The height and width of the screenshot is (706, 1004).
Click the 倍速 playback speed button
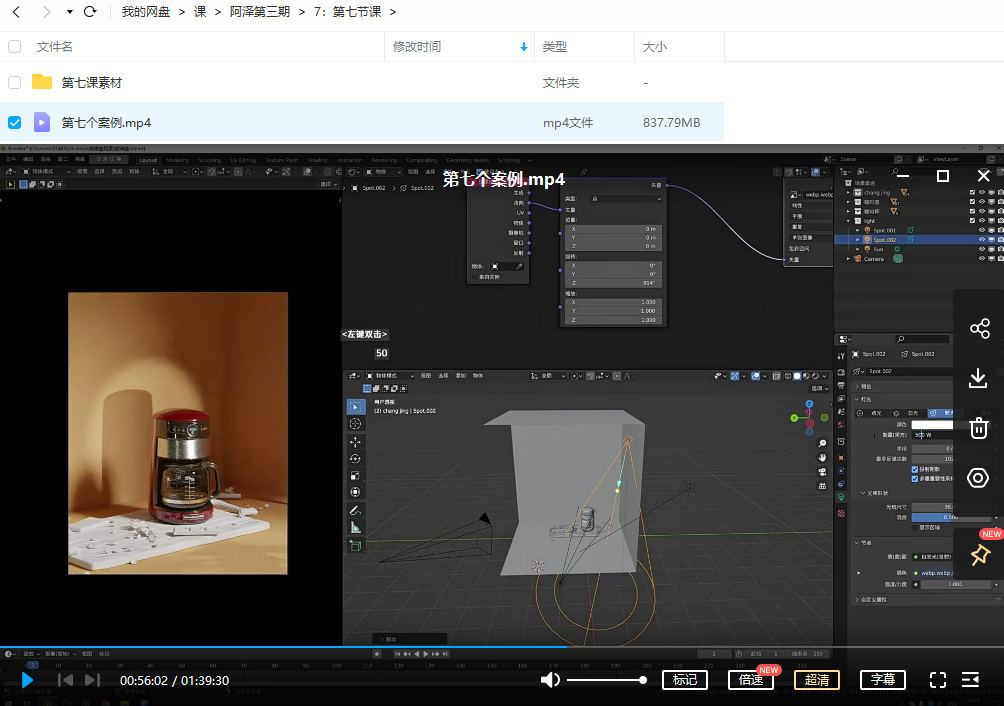750,680
